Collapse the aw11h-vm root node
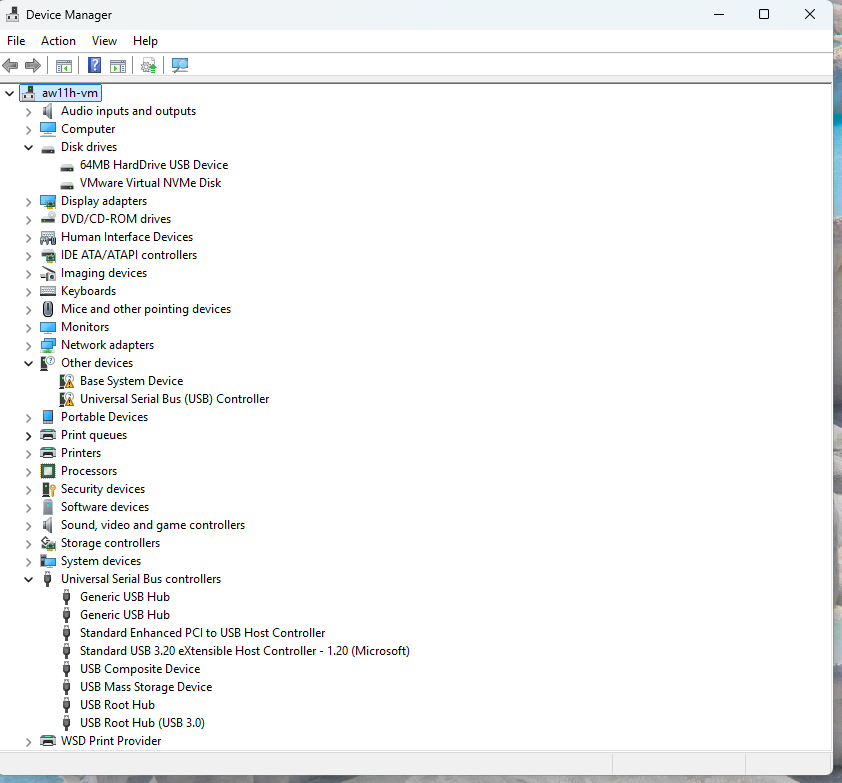 [x=10, y=93]
